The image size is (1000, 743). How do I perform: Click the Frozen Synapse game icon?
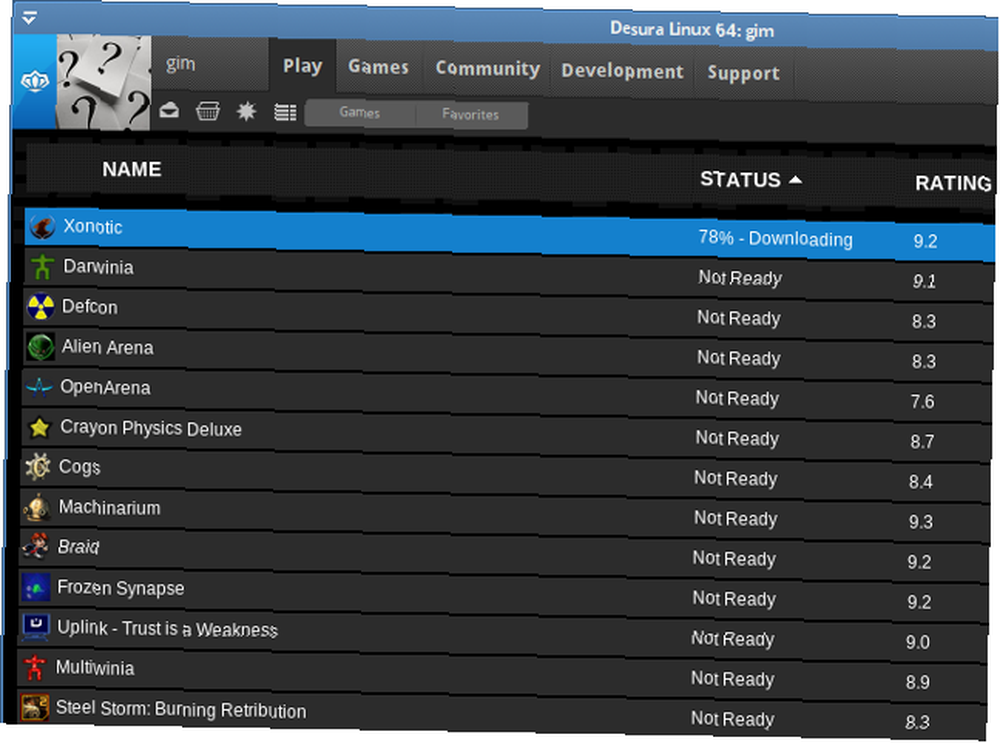point(36,587)
